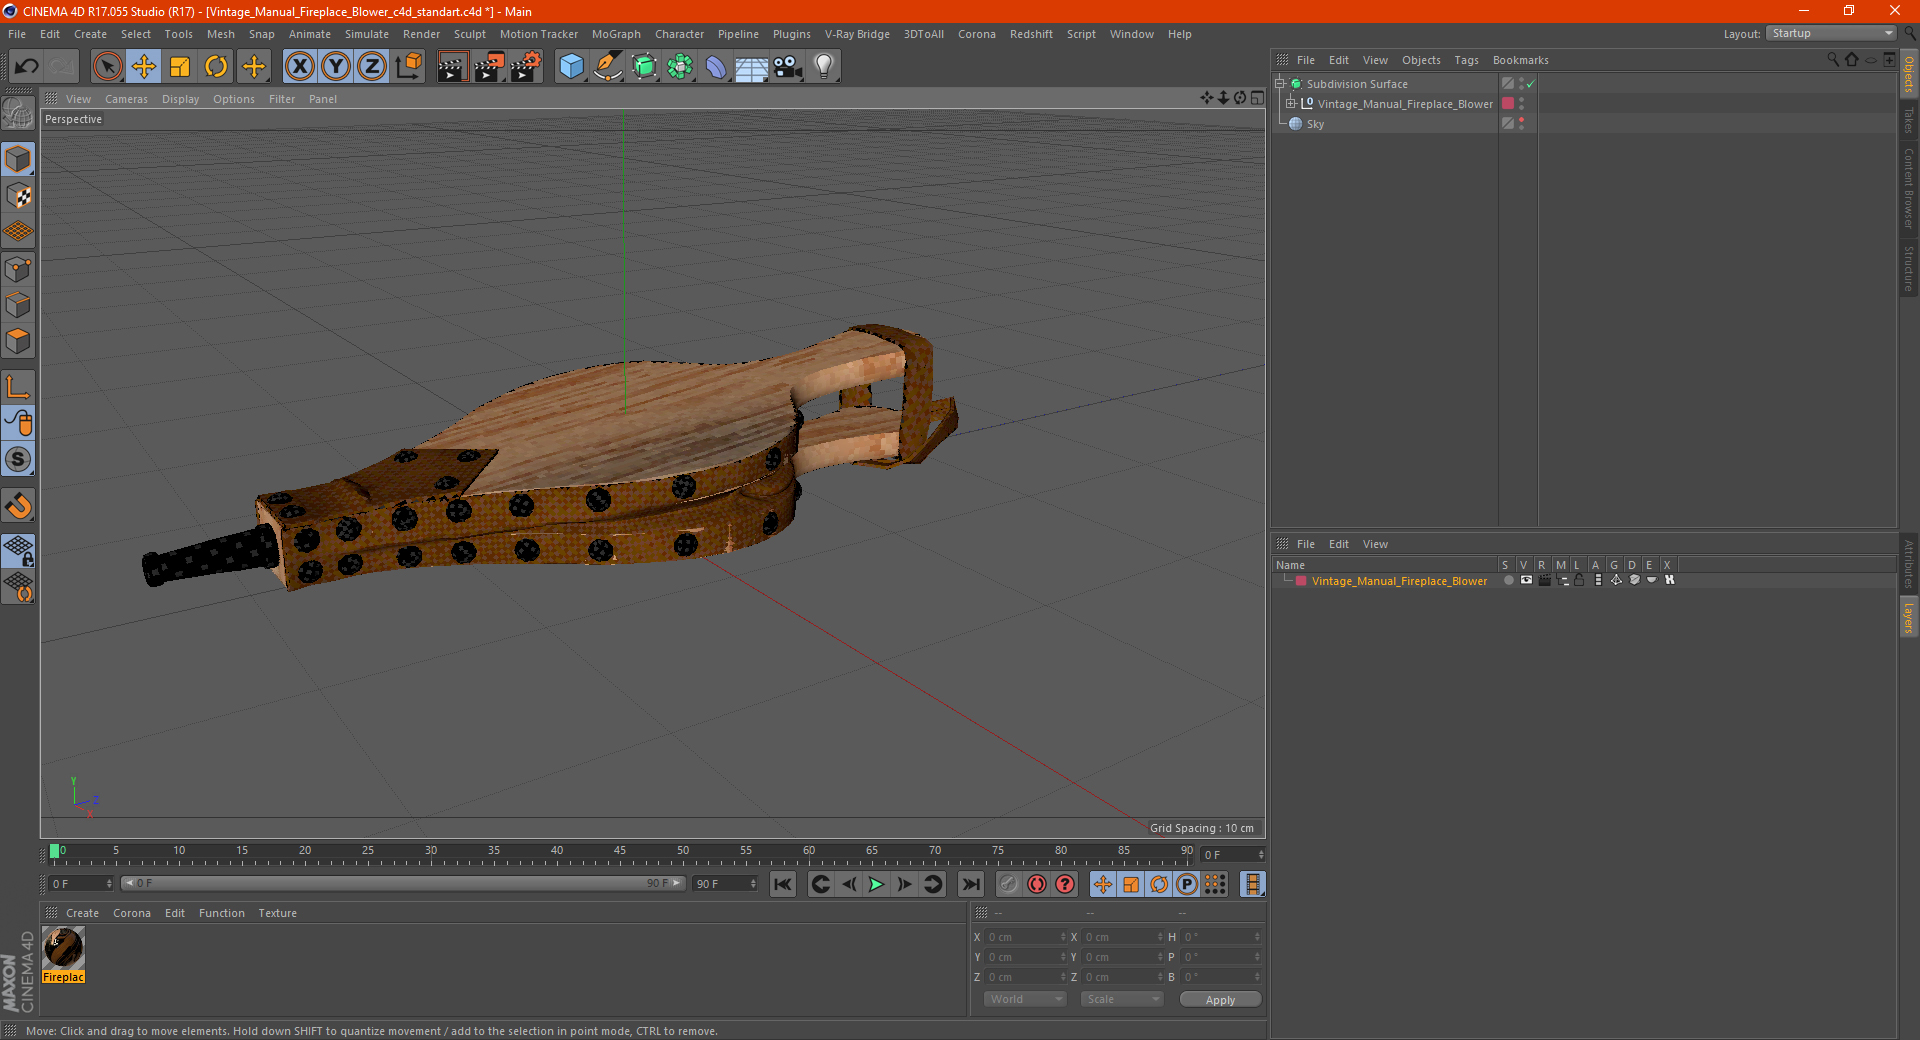Toggle Subdivision Surface enabled checkmark
1920x1040 pixels.
(x=1531, y=84)
